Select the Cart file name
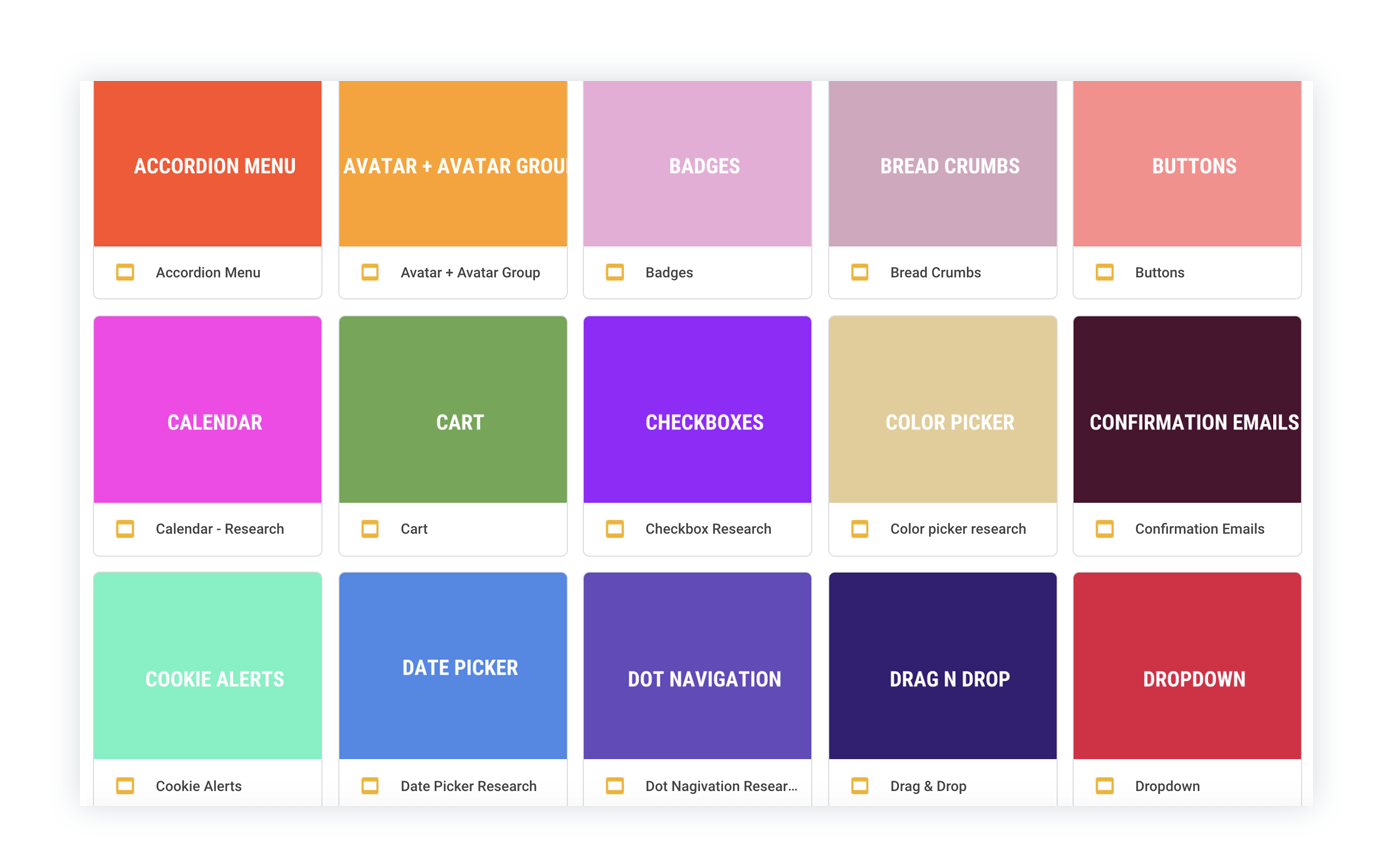 [x=414, y=529]
